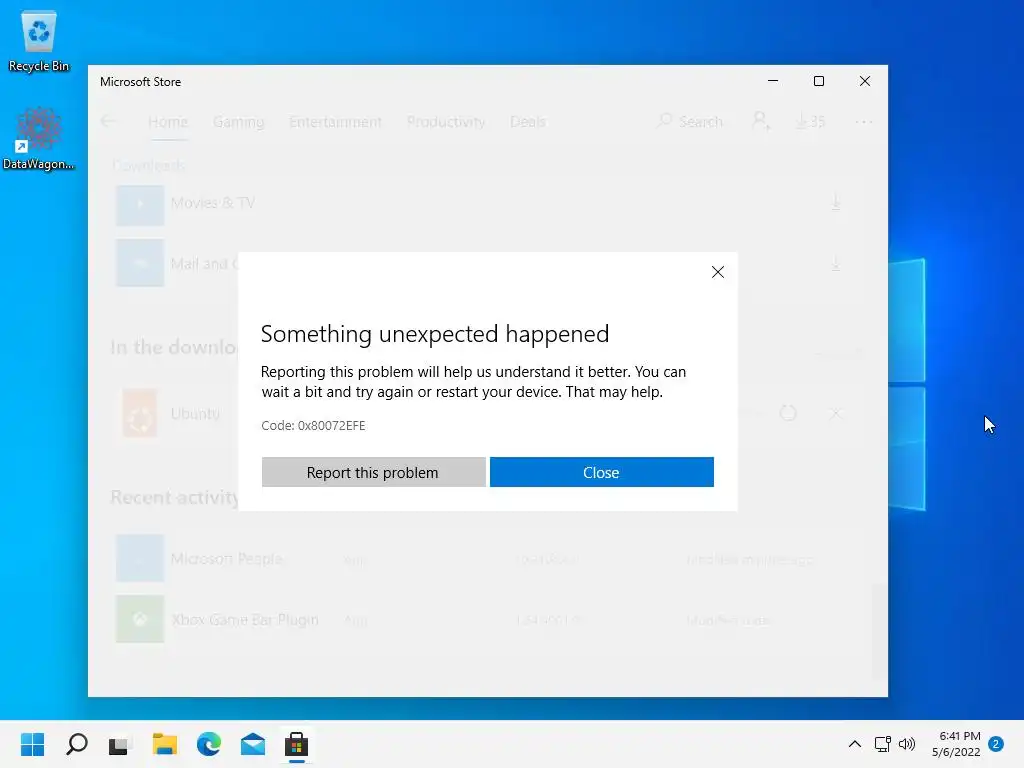1024x768 pixels.
Task: Click the Report this problem button
Action: [374, 472]
